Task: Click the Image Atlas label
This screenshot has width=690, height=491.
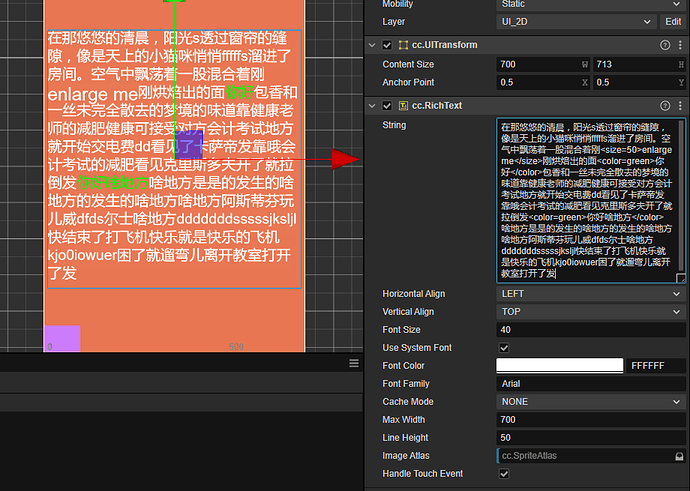Action: 406,456
